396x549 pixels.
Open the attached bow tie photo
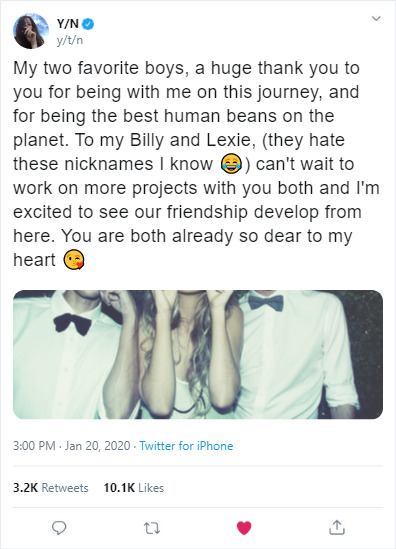198,354
